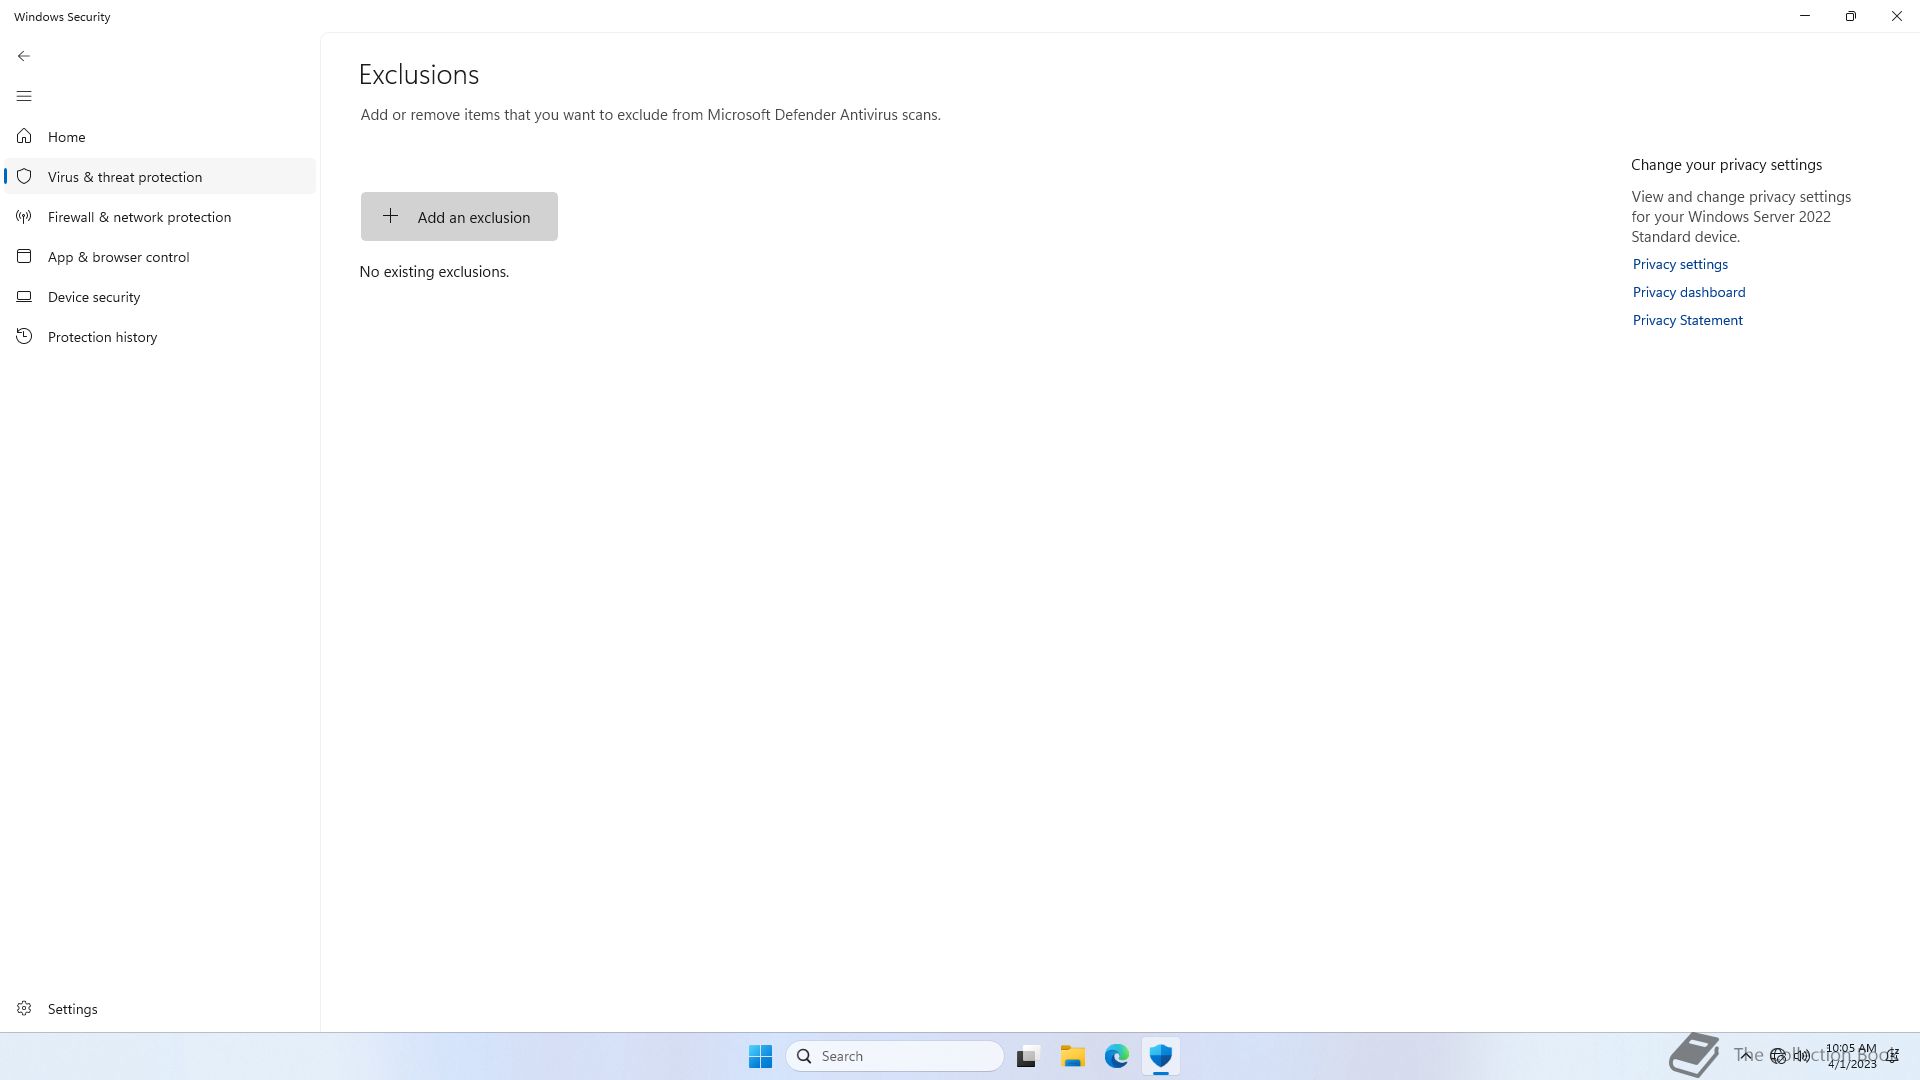Click Add an exclusion button
The width and height of the screenshot is (1920, 1080).
[459, 216]
